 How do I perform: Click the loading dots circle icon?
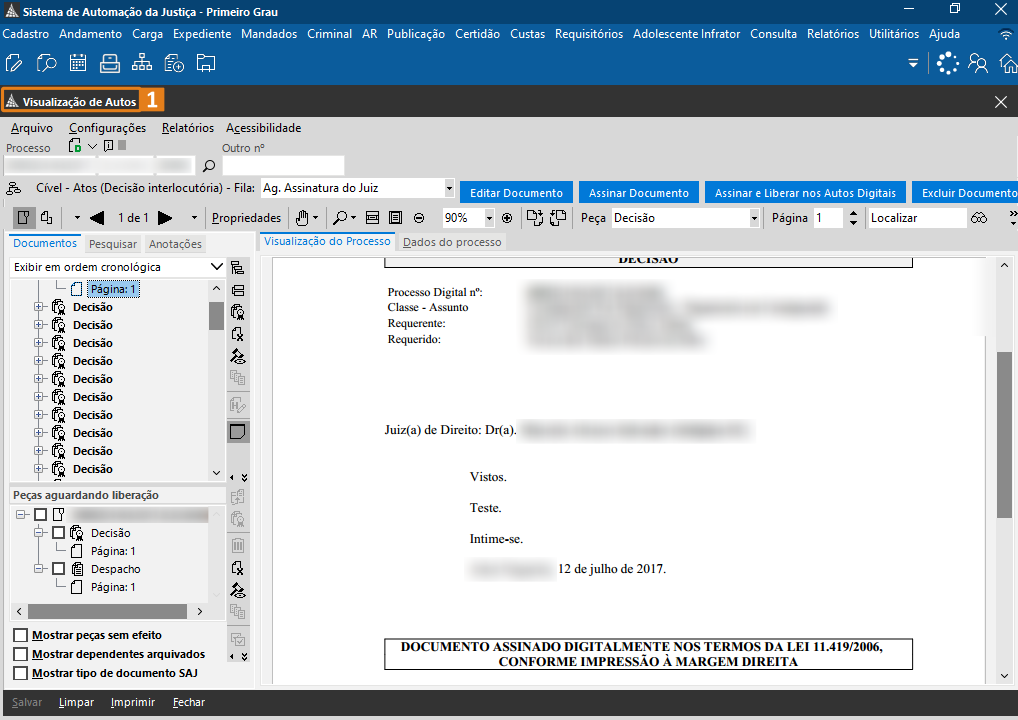pyautogui.click(x=948, y=64)
